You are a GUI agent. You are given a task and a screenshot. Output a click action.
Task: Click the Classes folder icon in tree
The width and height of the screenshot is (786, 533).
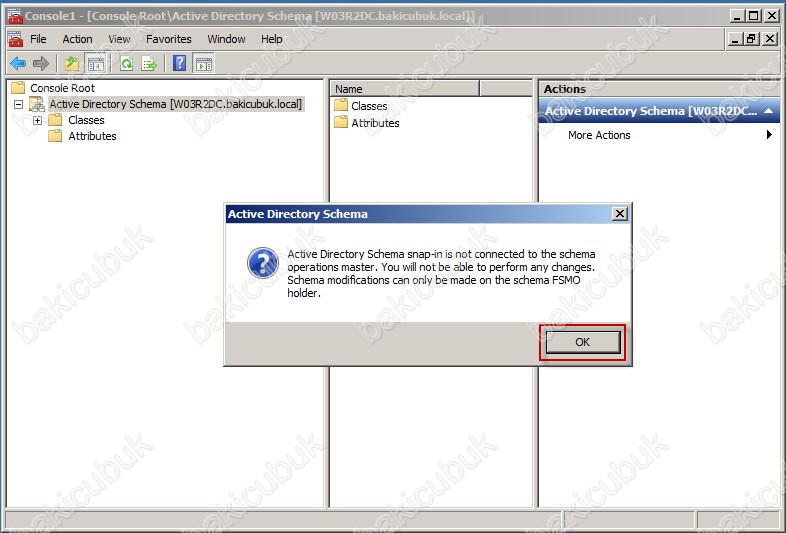pos(55,120)
